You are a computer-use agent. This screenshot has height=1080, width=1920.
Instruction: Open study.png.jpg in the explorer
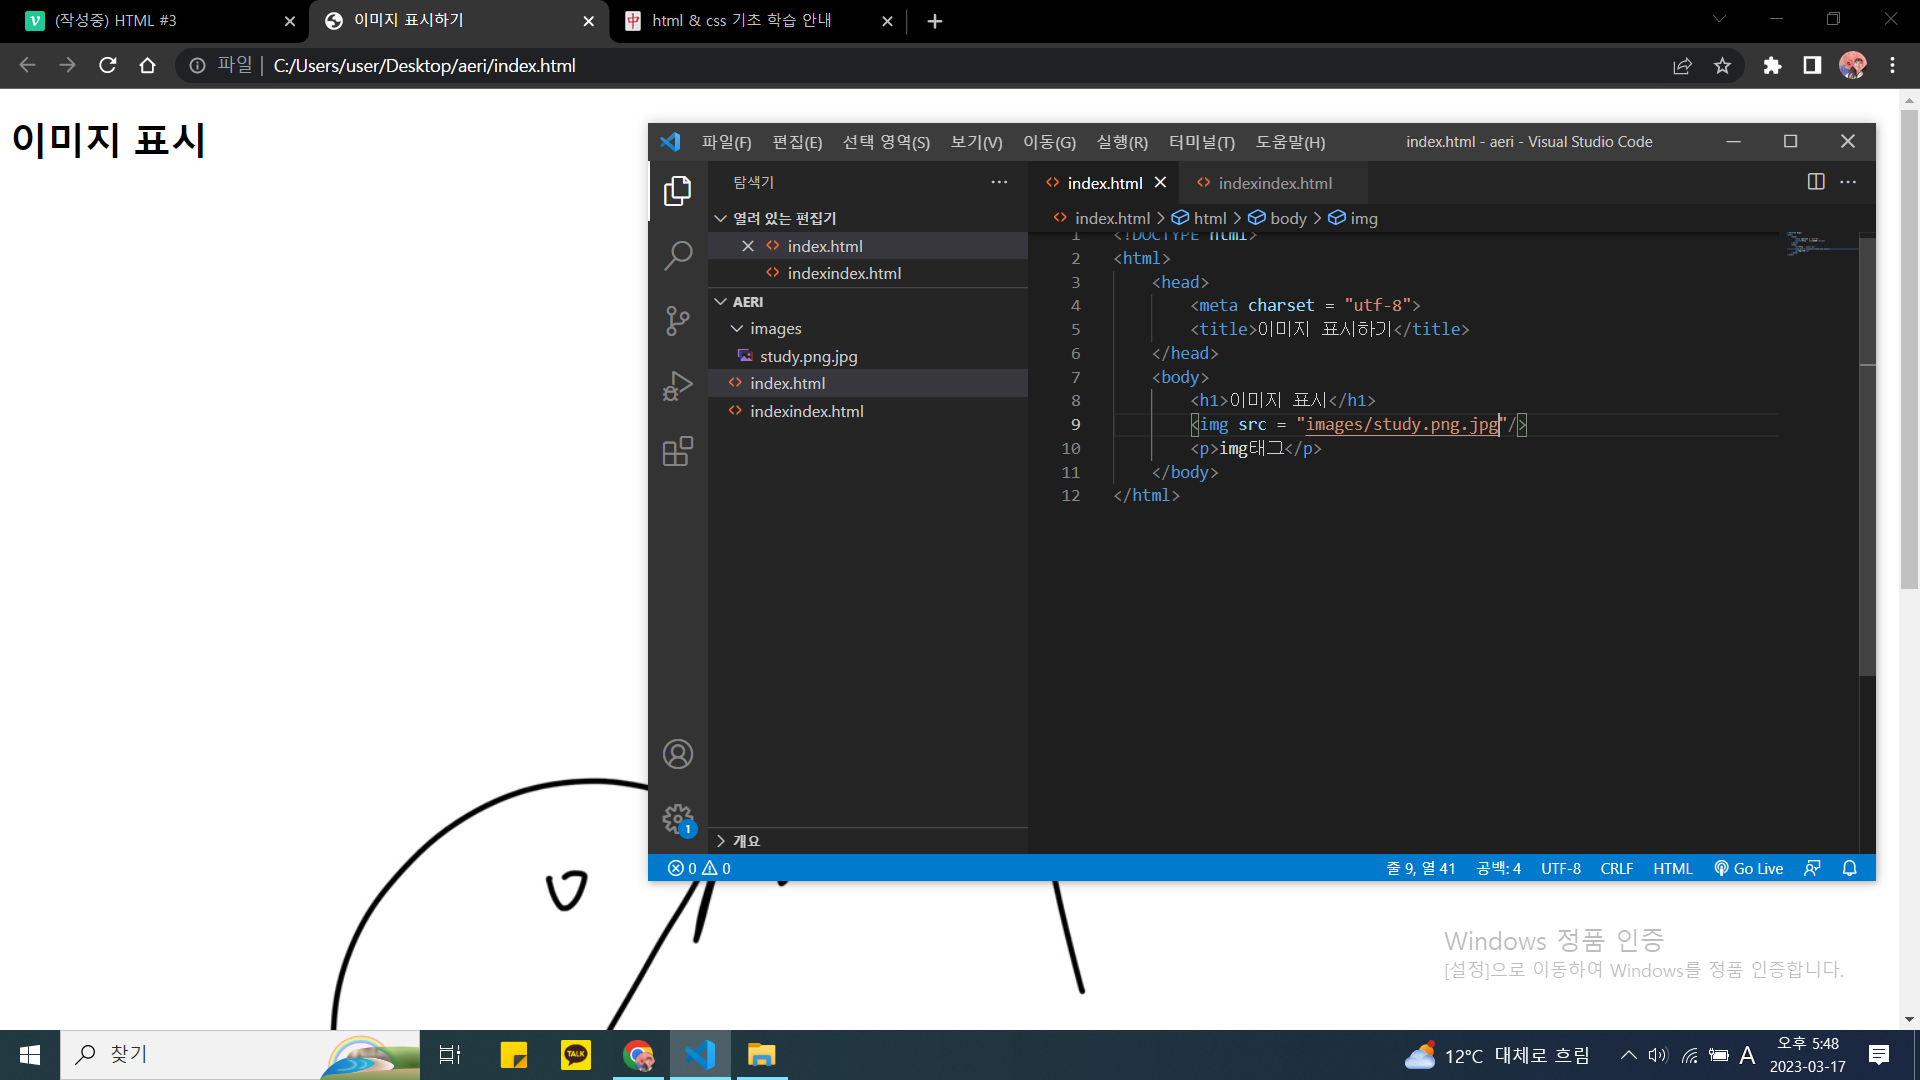(808, 356)
